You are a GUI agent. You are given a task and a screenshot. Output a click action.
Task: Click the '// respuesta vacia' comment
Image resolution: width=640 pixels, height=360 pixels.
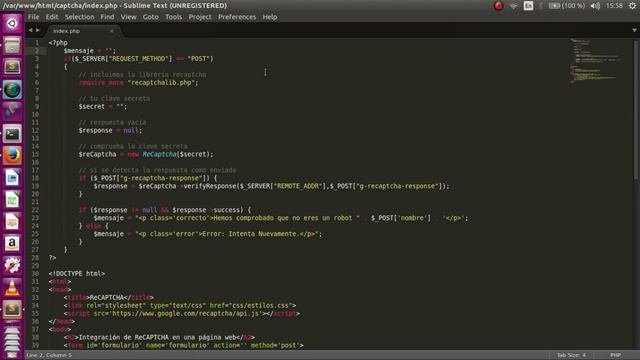pos(112,122)
